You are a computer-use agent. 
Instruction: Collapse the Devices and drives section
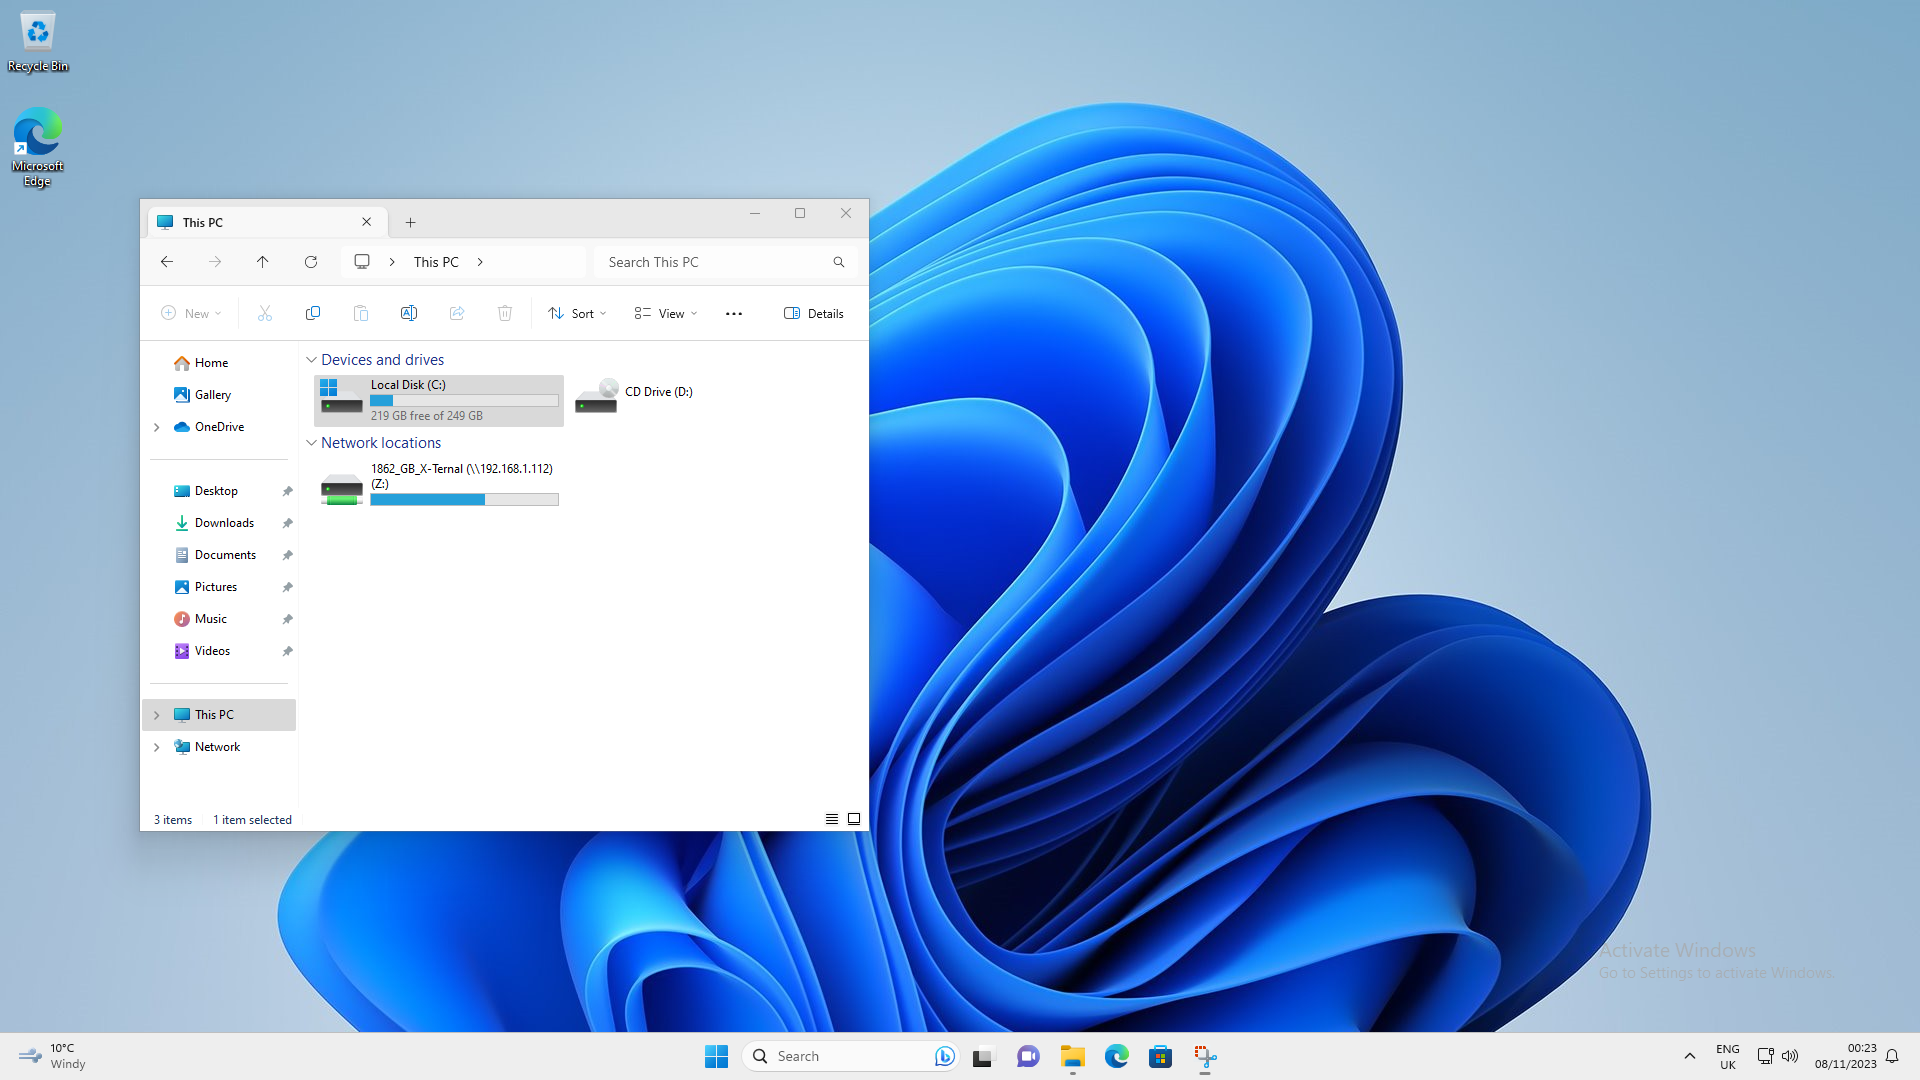[311, 360]
